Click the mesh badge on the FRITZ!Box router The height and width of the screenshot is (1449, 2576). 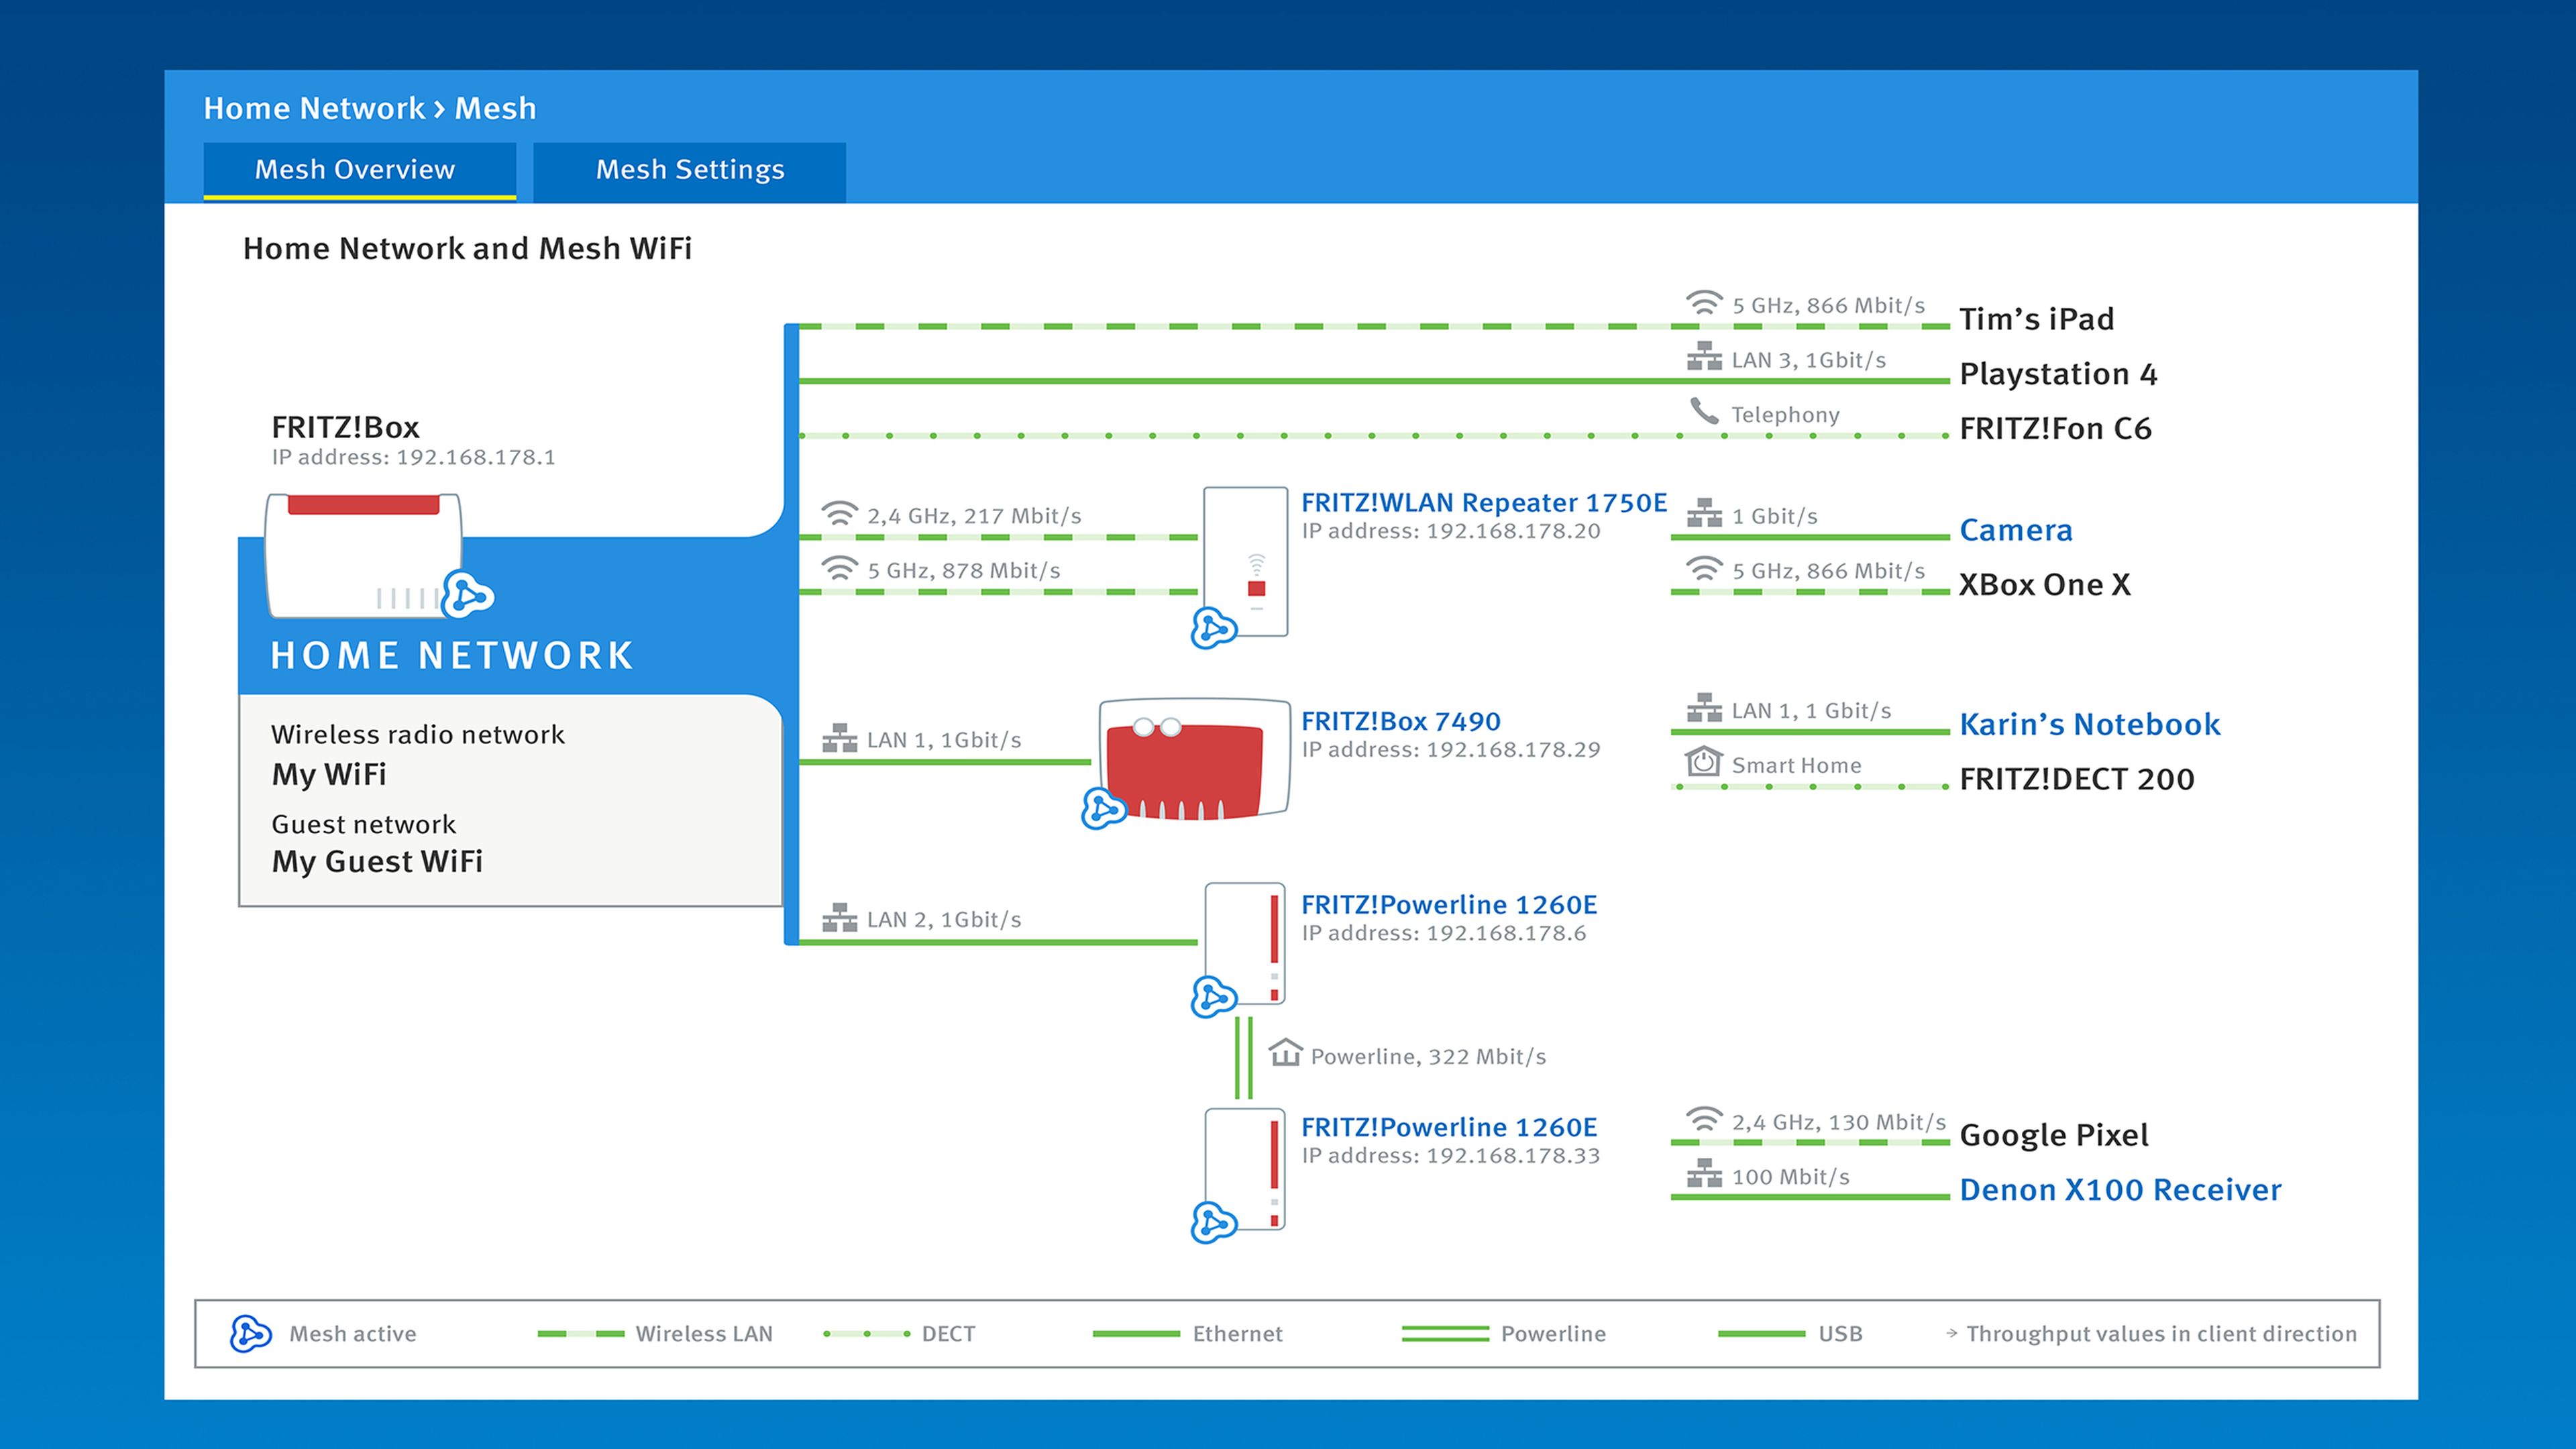tap(467, 596)
